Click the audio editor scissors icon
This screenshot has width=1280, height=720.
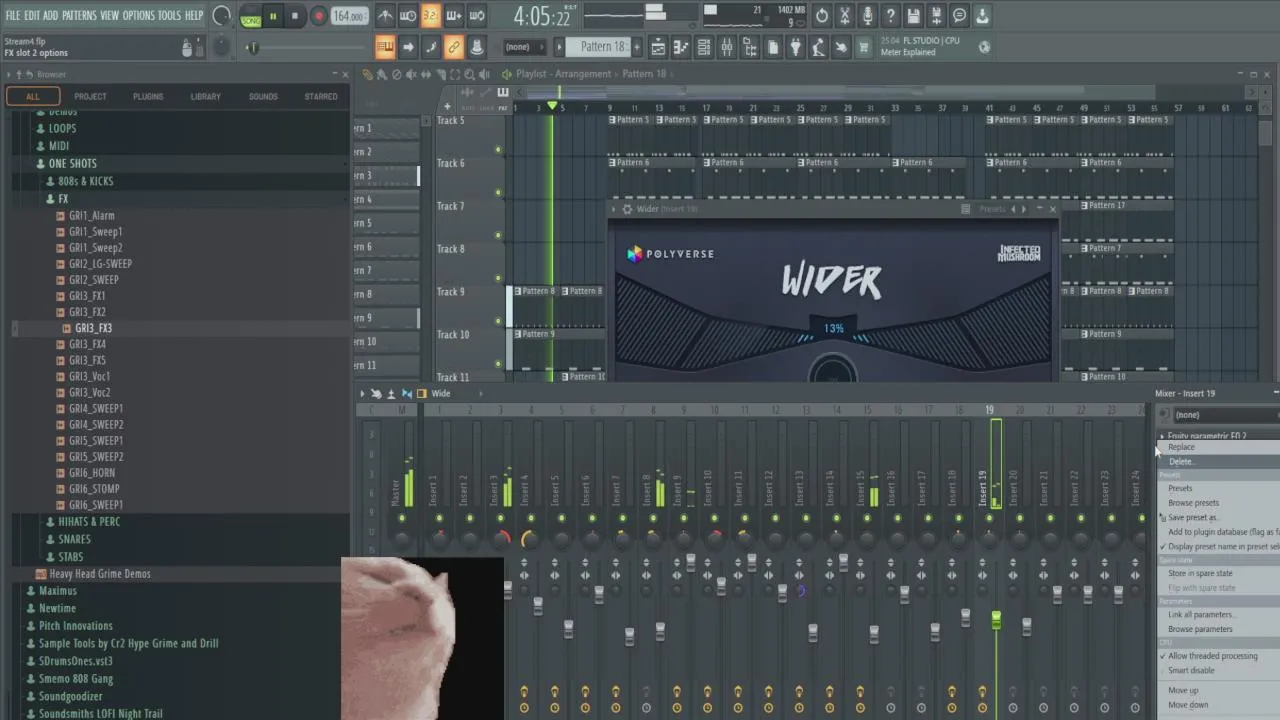click(x=845, y=16)
